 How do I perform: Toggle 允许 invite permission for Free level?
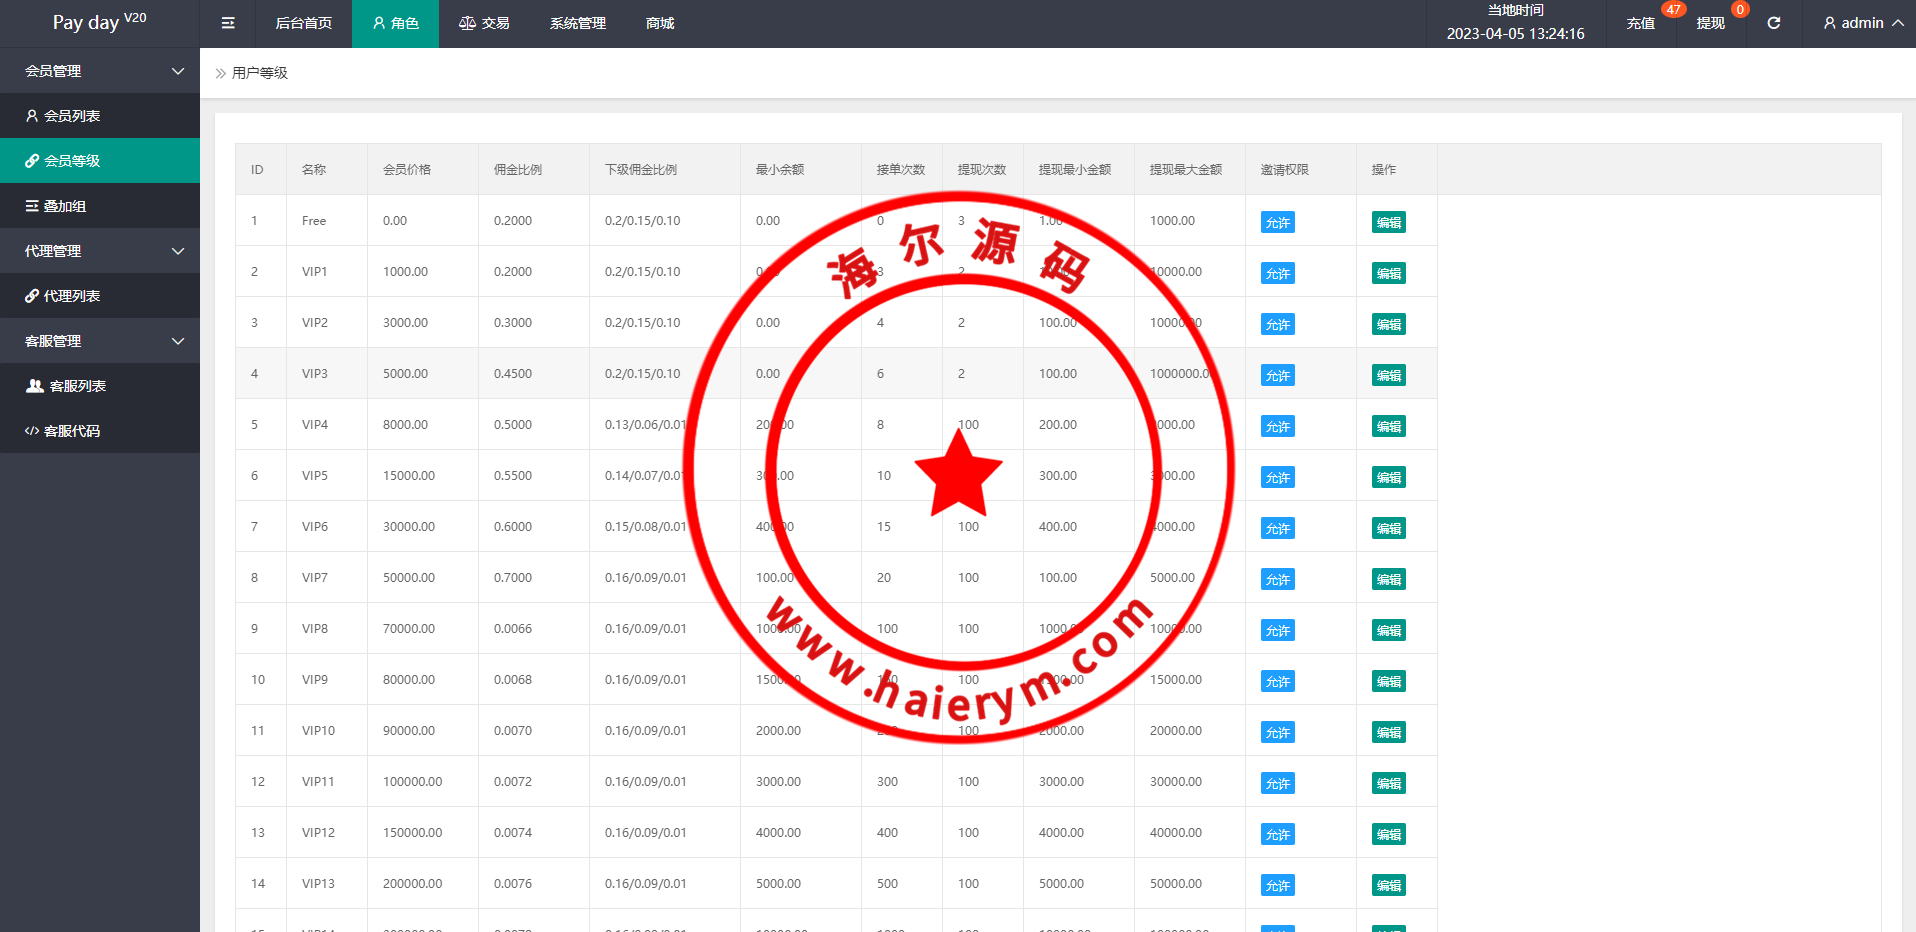pos(1277,222)
